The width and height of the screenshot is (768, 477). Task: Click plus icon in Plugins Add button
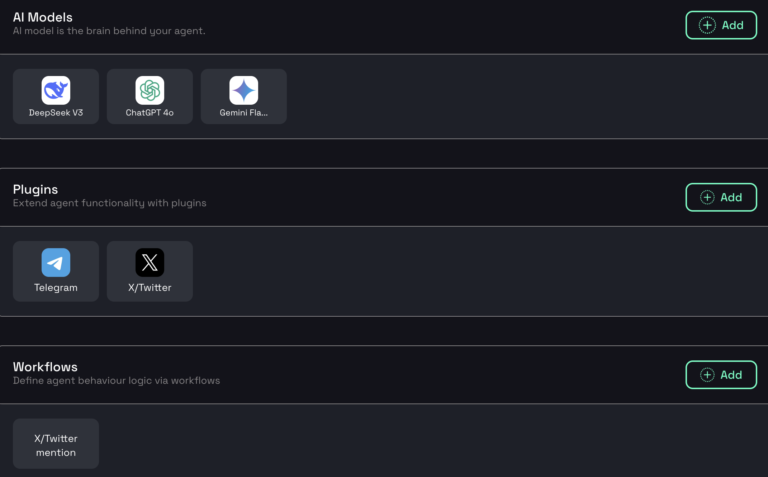pyautogui.click(x=707, y=197)
